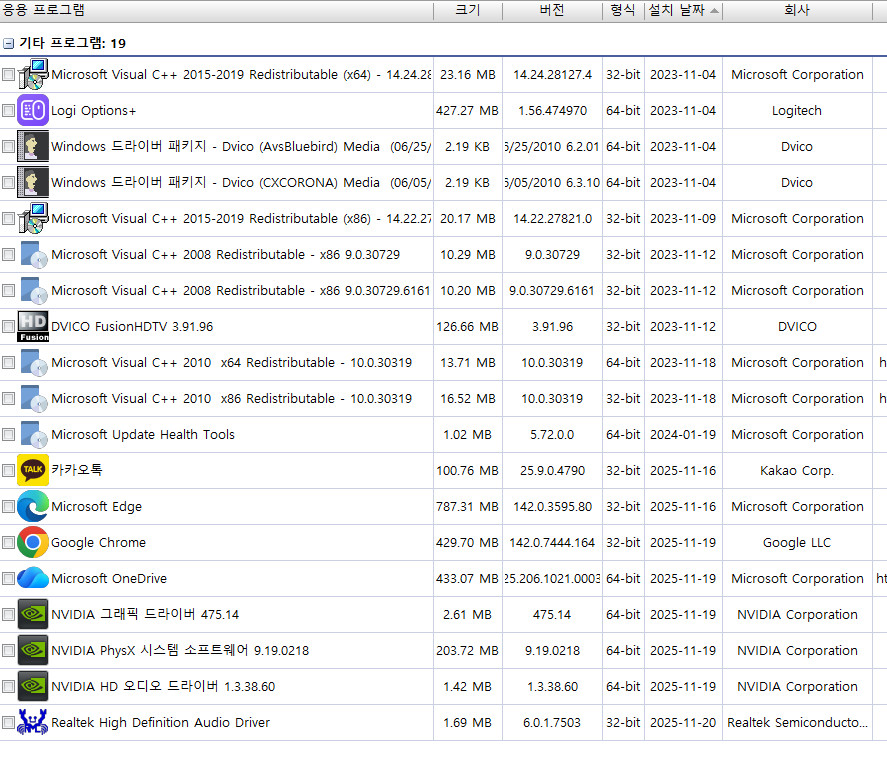Click the NVIDIA PhysX icon
The image size is (887, 770).
click(x=33, y=651)
